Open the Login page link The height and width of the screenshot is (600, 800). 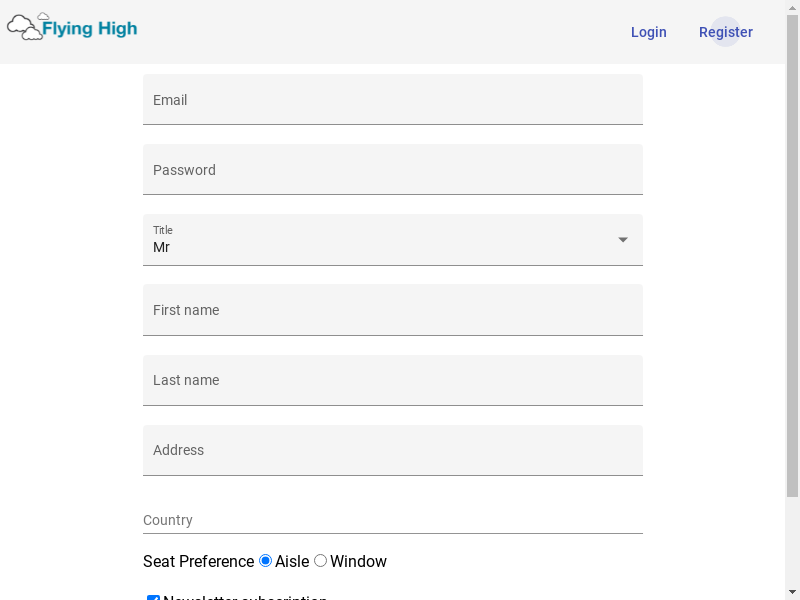[x=648, y=32]
